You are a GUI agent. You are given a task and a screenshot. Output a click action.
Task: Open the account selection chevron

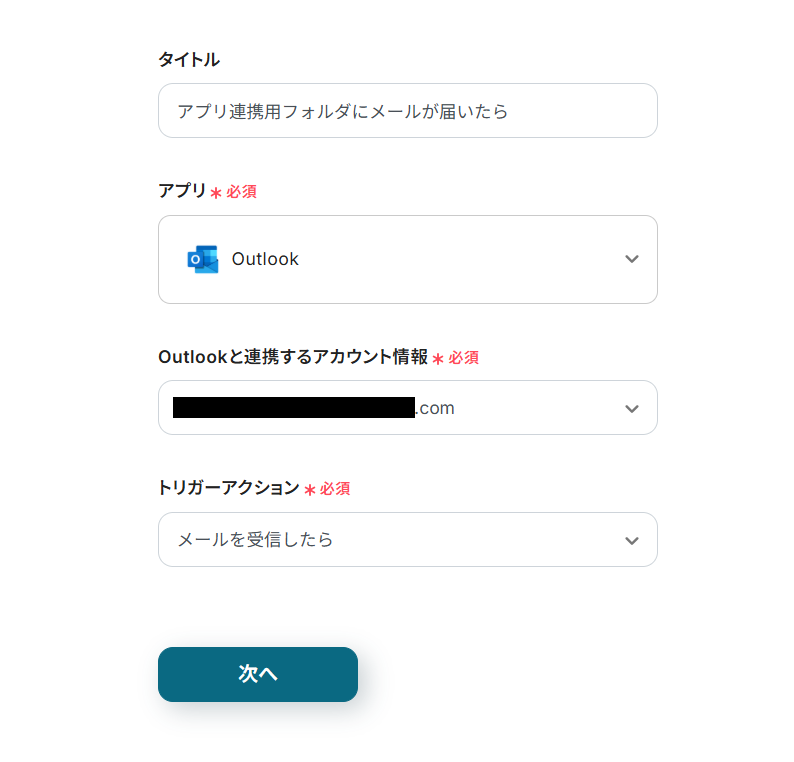631,408
